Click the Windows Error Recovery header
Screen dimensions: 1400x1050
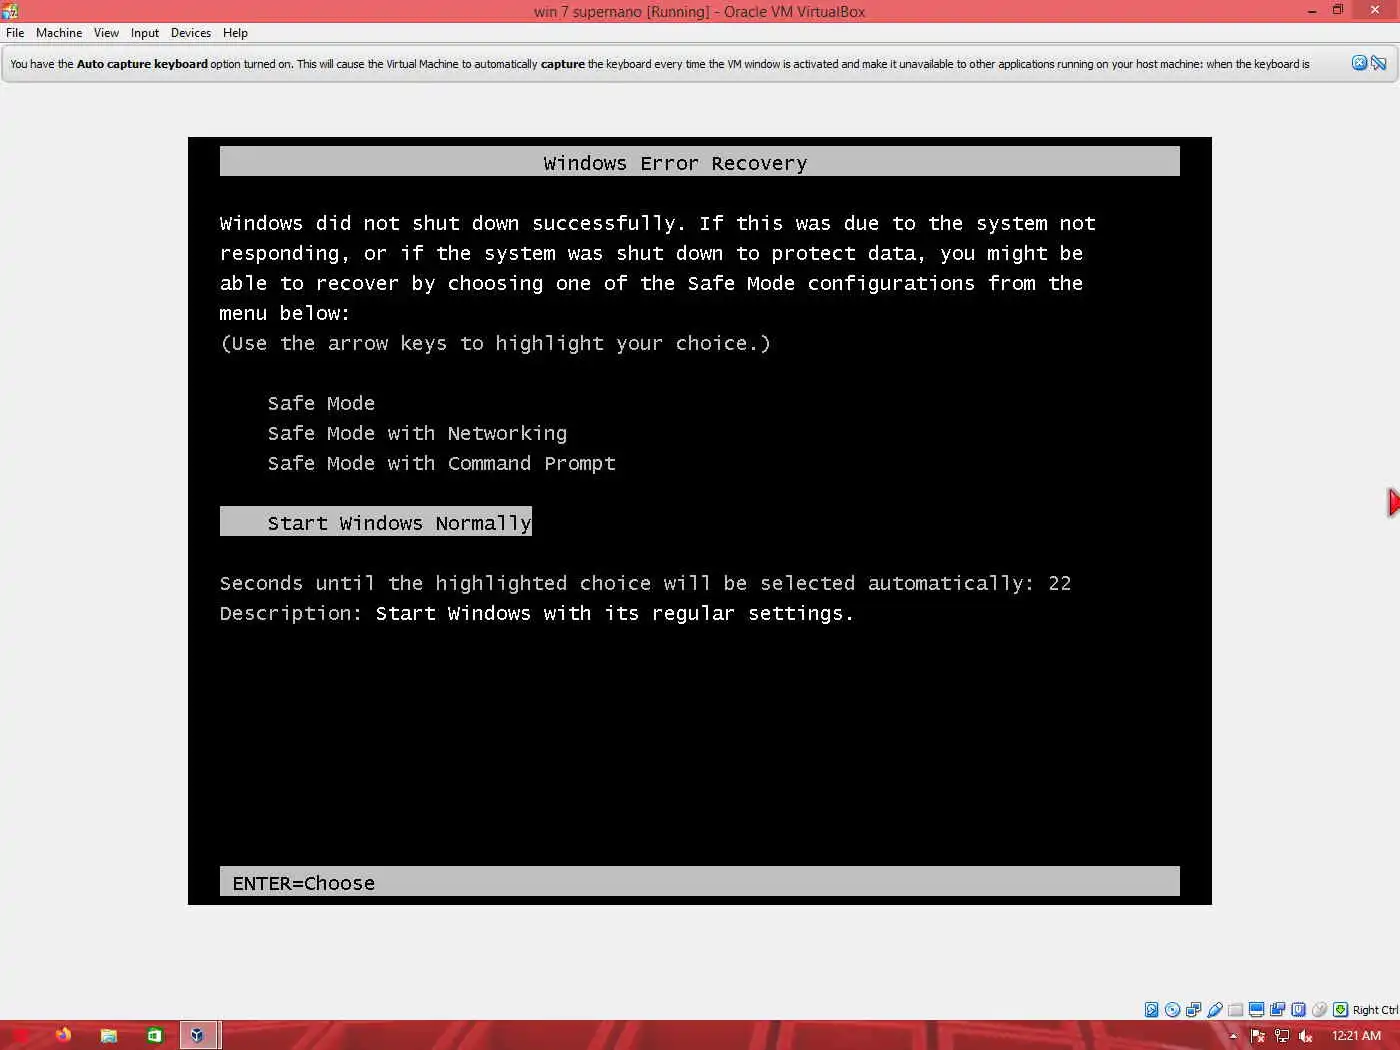(x=700, y=162)
